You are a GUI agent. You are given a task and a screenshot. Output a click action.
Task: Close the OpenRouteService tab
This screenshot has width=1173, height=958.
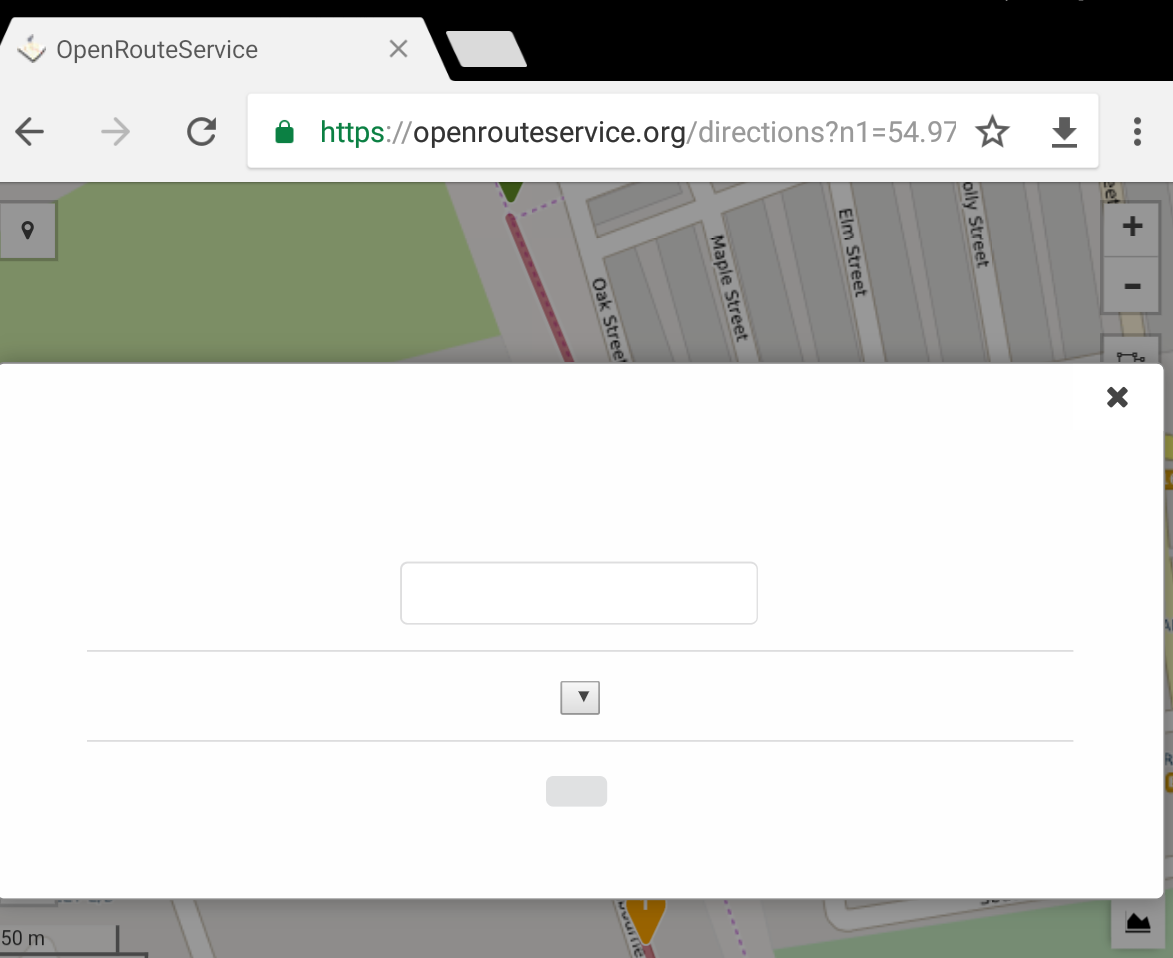click(399, 49)
